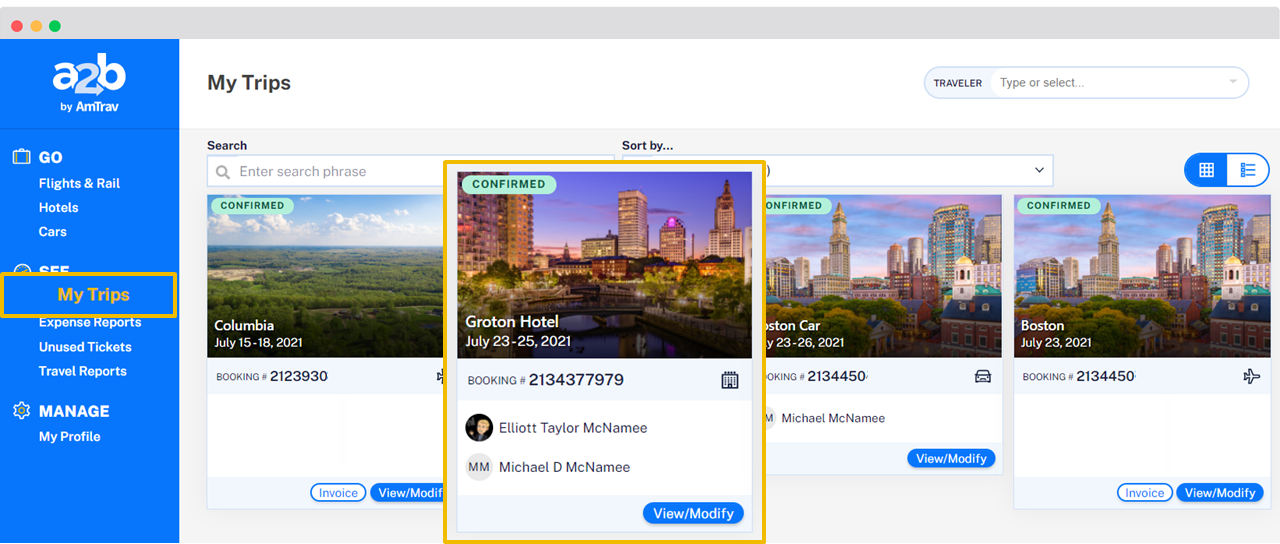Open Travel Reports from sidebar
1280x544 pixels.
82,371
